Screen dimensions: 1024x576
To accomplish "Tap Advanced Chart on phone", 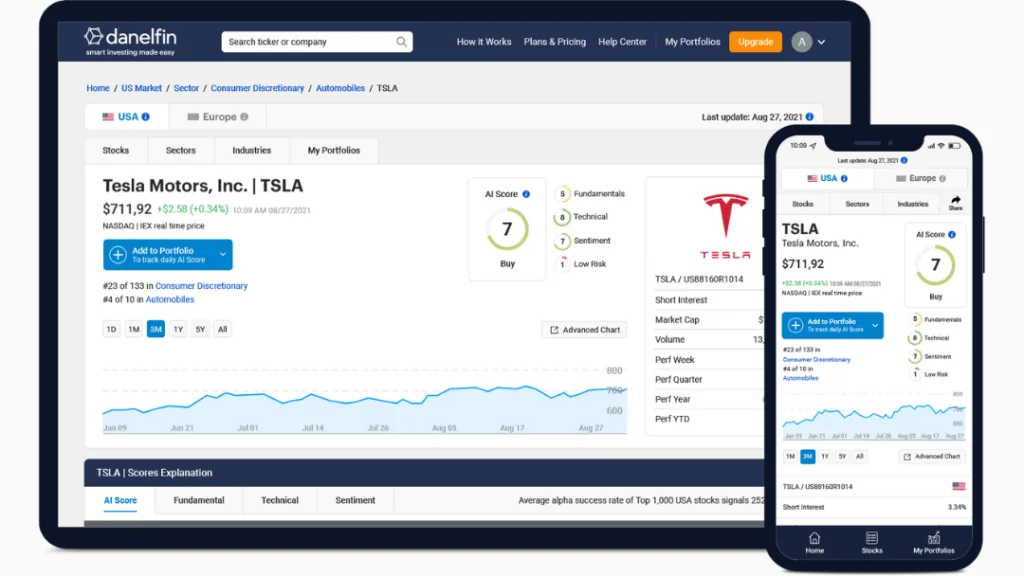I will click(931, 456).
